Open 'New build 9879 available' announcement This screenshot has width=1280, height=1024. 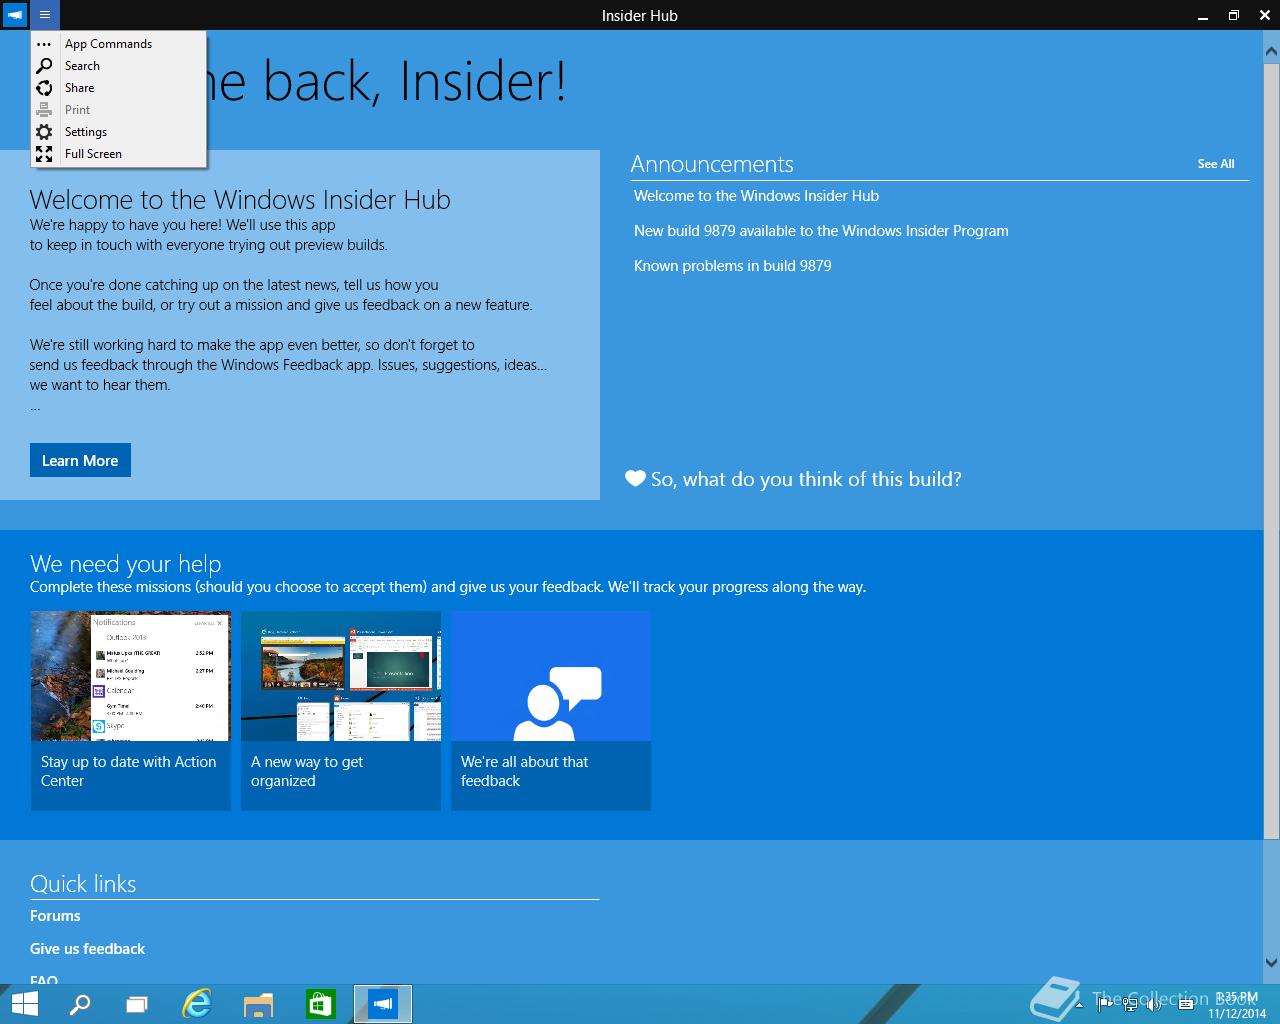click(x=821, y=231)
